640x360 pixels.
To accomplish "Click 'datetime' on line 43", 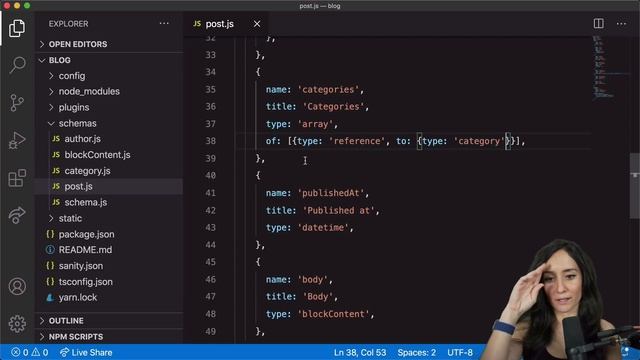I will pyautogui.click(x=323, y=228).
